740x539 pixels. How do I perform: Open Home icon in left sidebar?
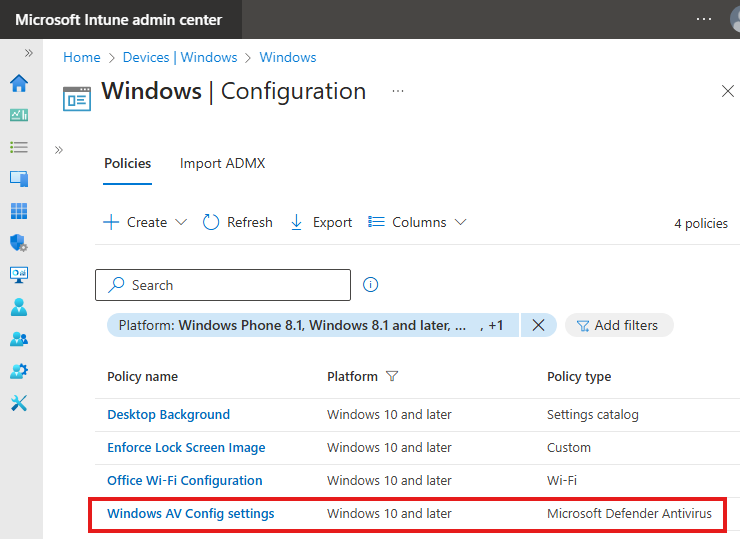[x=19, y=83]
